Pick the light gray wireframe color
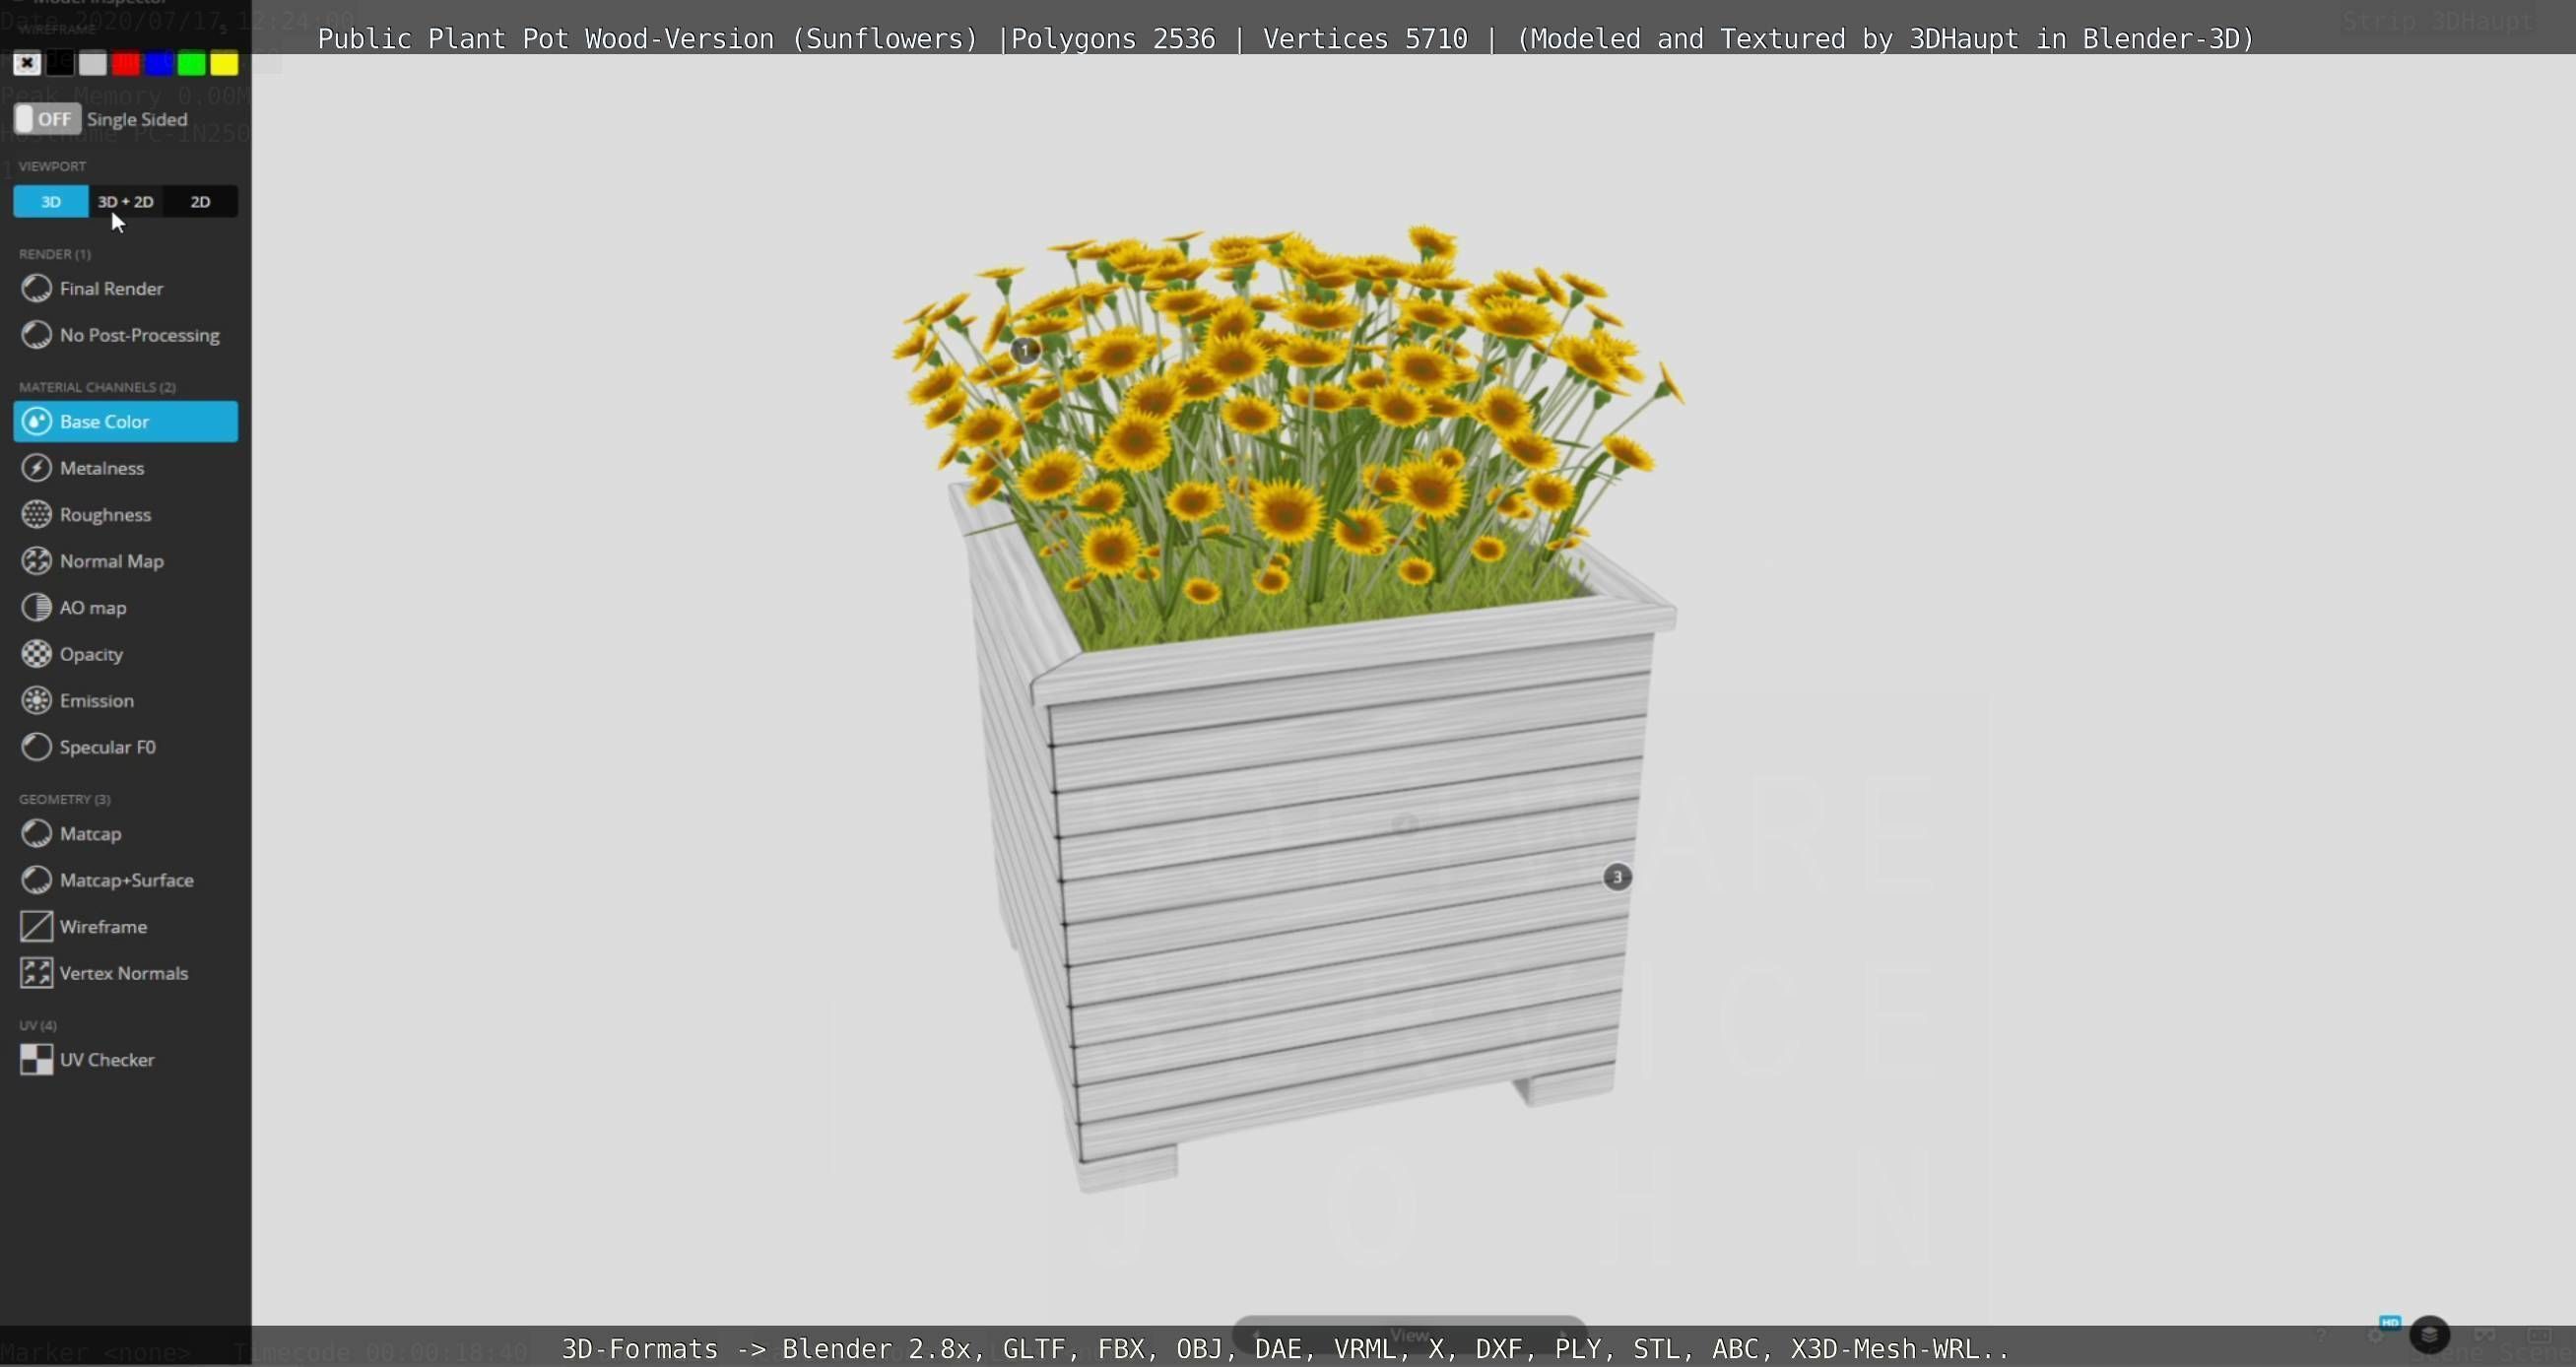2576x1367 pixels. pos(93,64)
